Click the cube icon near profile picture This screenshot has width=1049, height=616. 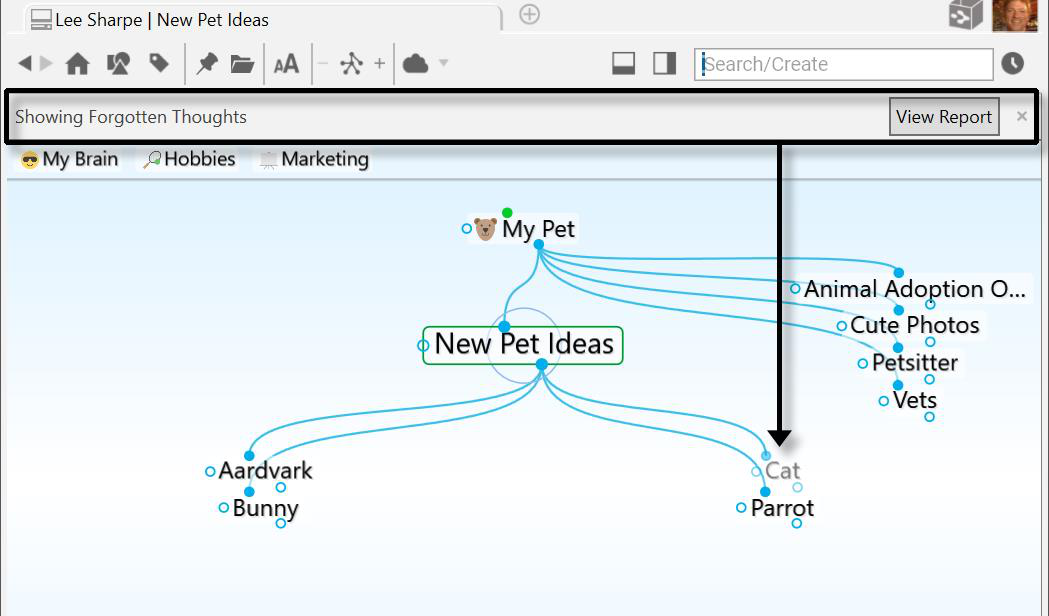pyautogui.click(x=965, y=16)
